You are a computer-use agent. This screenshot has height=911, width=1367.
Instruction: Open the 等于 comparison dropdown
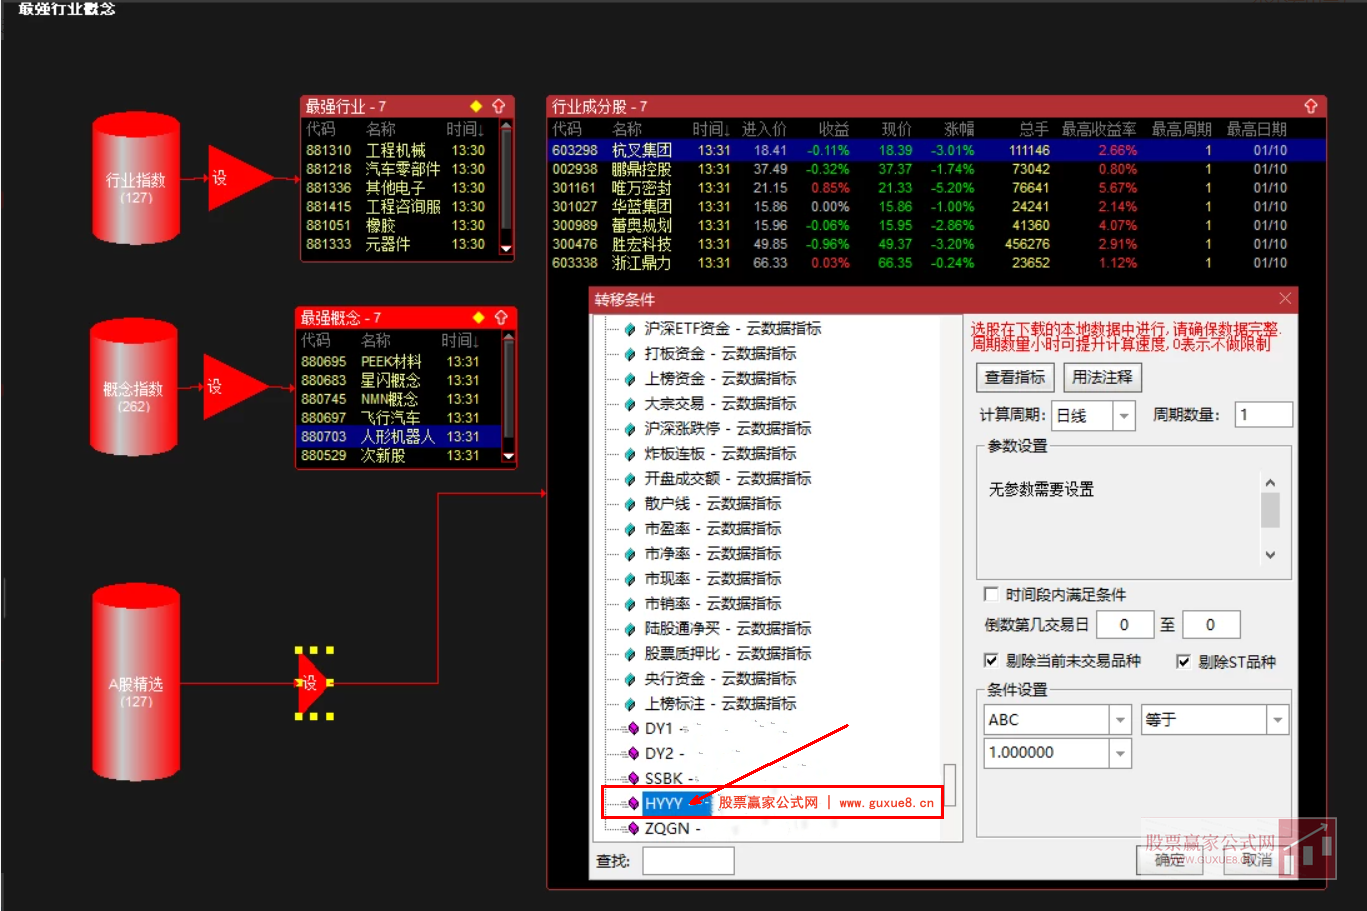(1276, 719)
